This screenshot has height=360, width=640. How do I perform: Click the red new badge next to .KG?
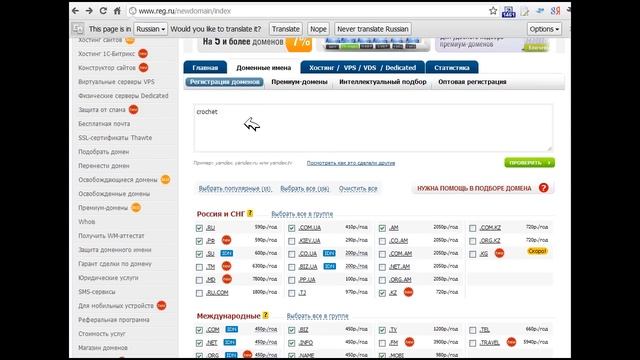[x=499, y=253]
